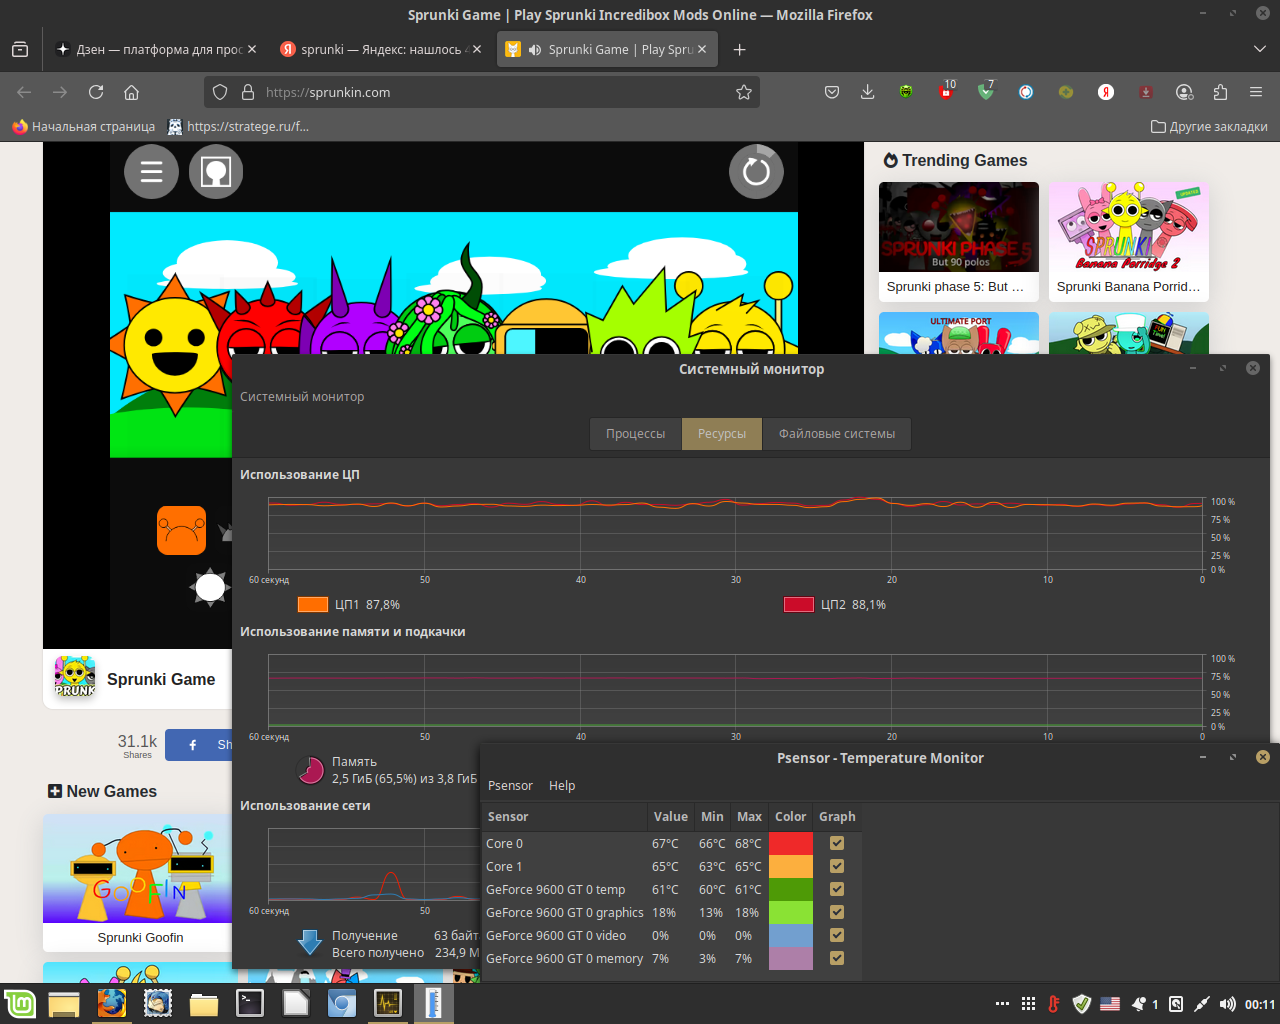Screen dimensions: 1280x1024
Task: Open the green shield extension with badge 7
Action: [986, 92]
